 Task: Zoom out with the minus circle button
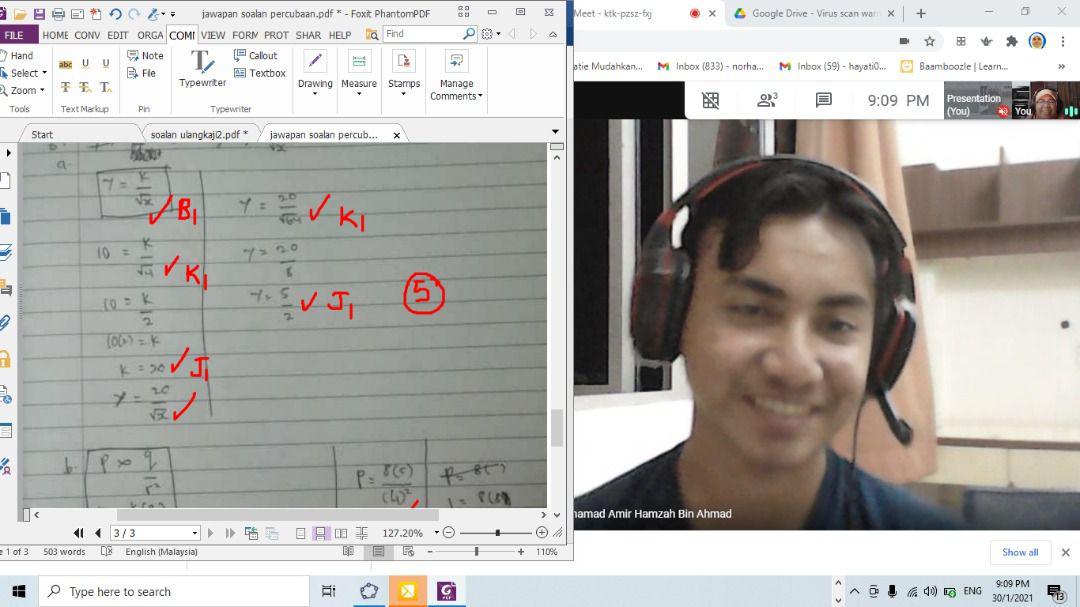(449, 533)
